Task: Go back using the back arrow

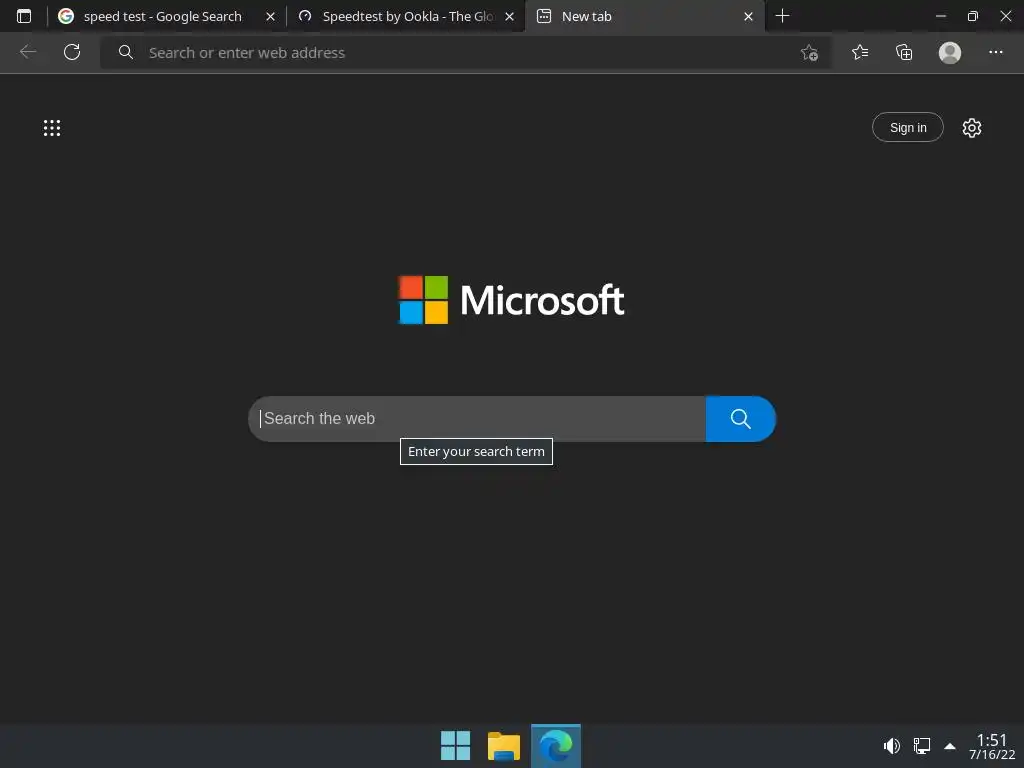Action: point(28,52)
